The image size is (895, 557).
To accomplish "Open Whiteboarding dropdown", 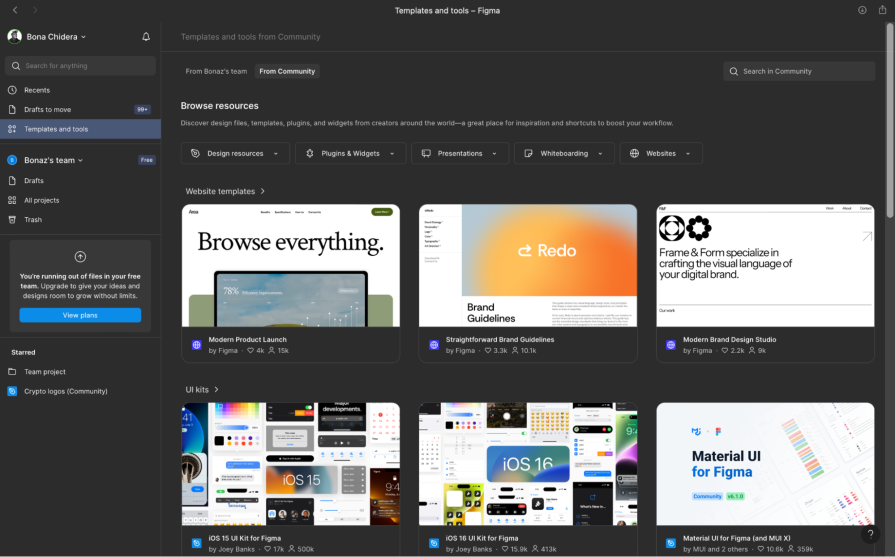I will (564, 154).
